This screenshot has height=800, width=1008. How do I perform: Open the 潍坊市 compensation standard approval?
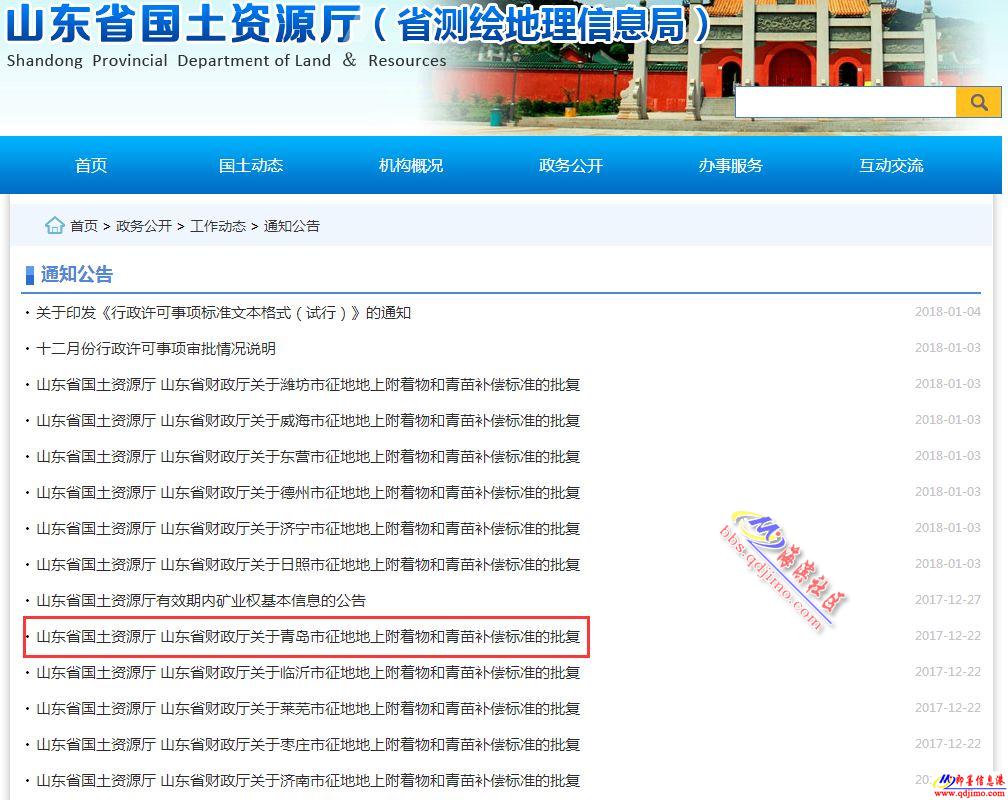tap(308, 385)
